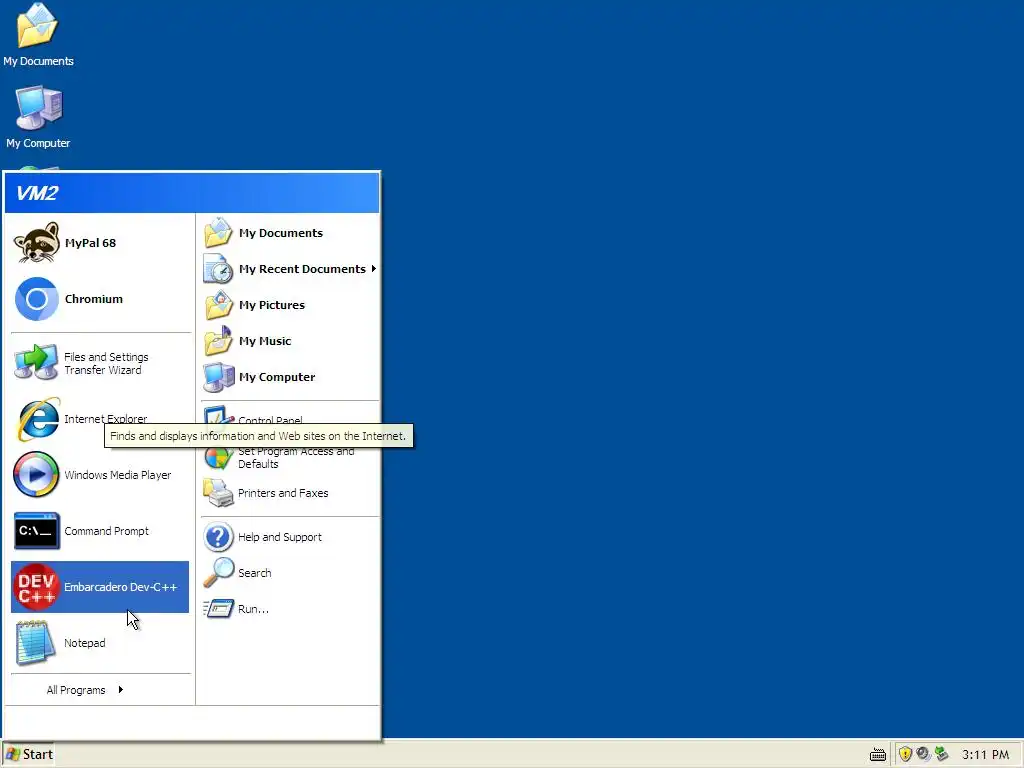Click the My Recent Documents clock icon
This screenshot has width=1024, height=768.
218,268
